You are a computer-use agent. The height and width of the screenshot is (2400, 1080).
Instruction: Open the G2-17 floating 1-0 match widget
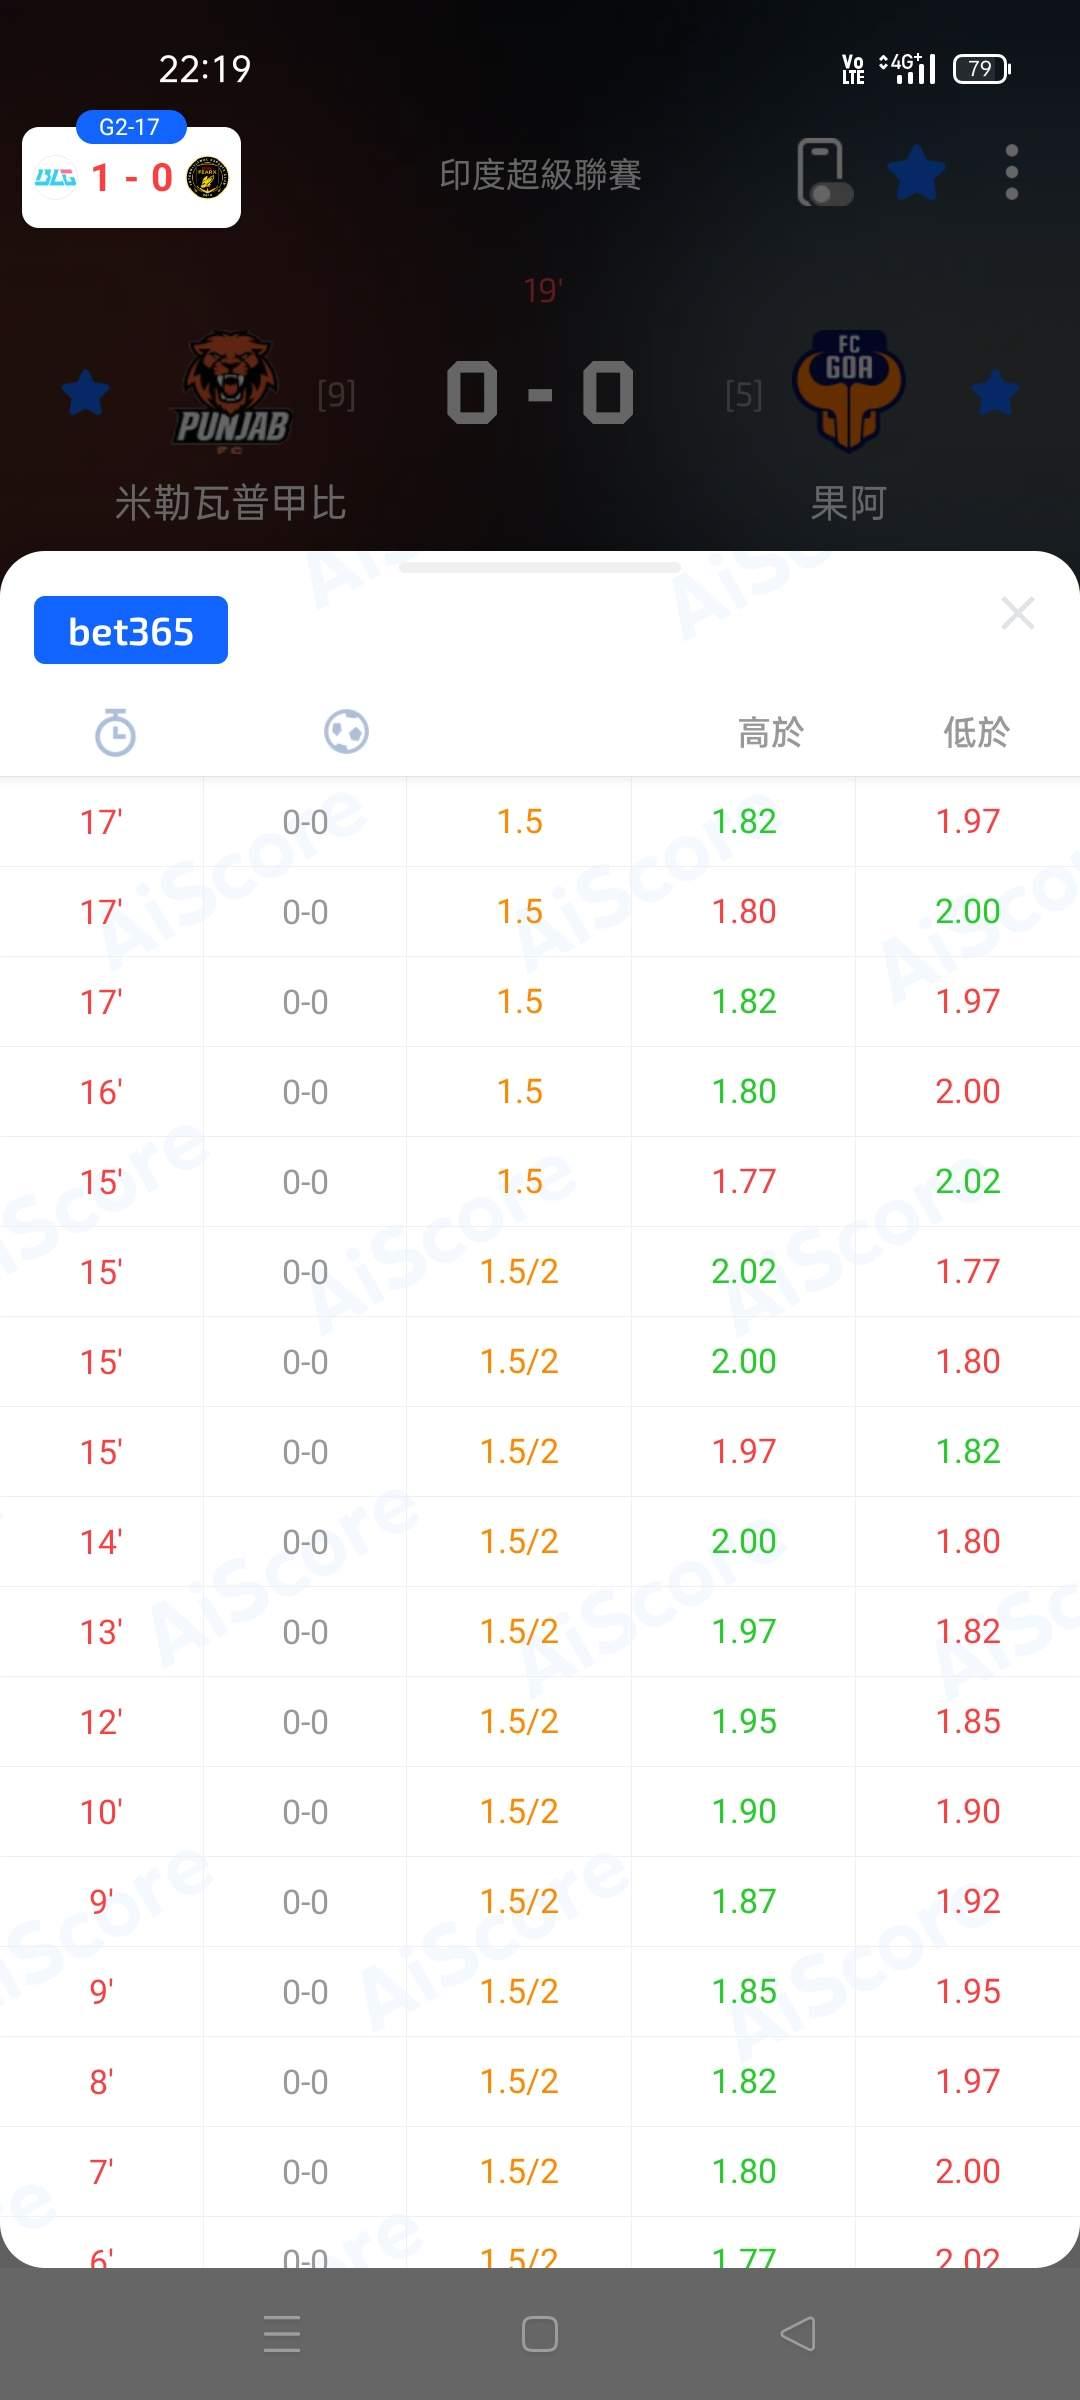[131, 170]
